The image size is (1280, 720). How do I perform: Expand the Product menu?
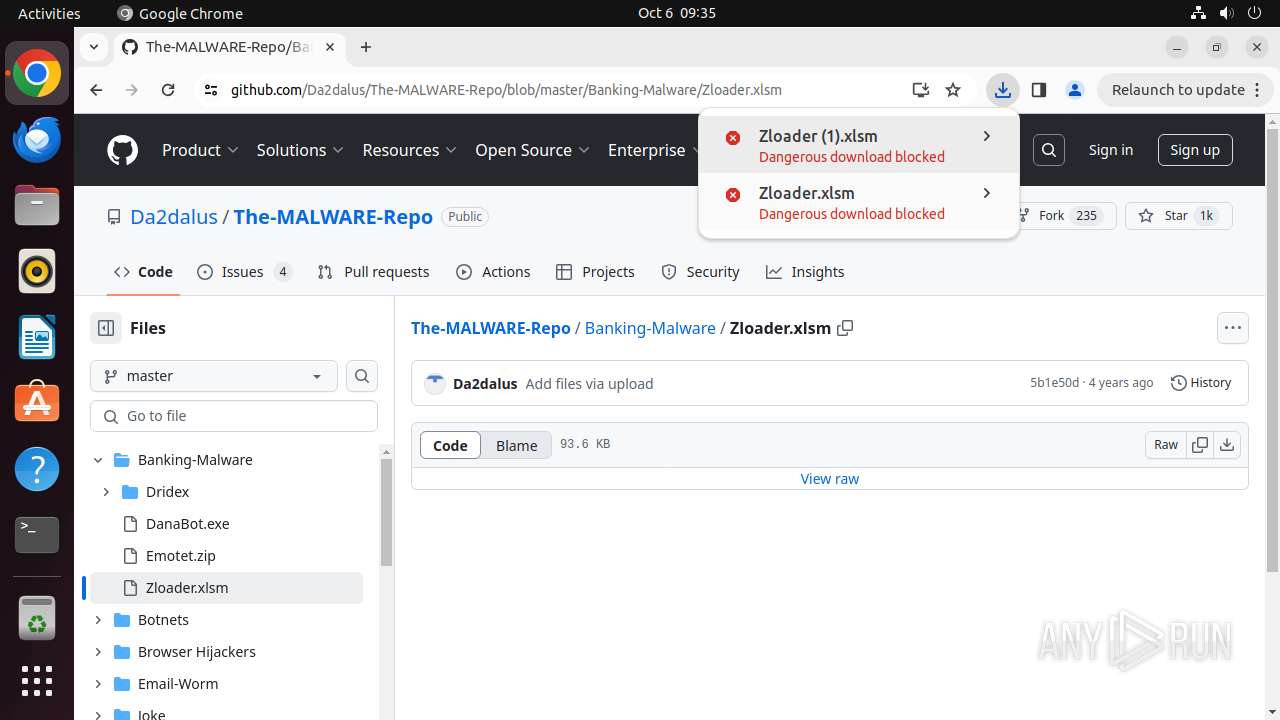pyautogui.click(x=200, y=150)
